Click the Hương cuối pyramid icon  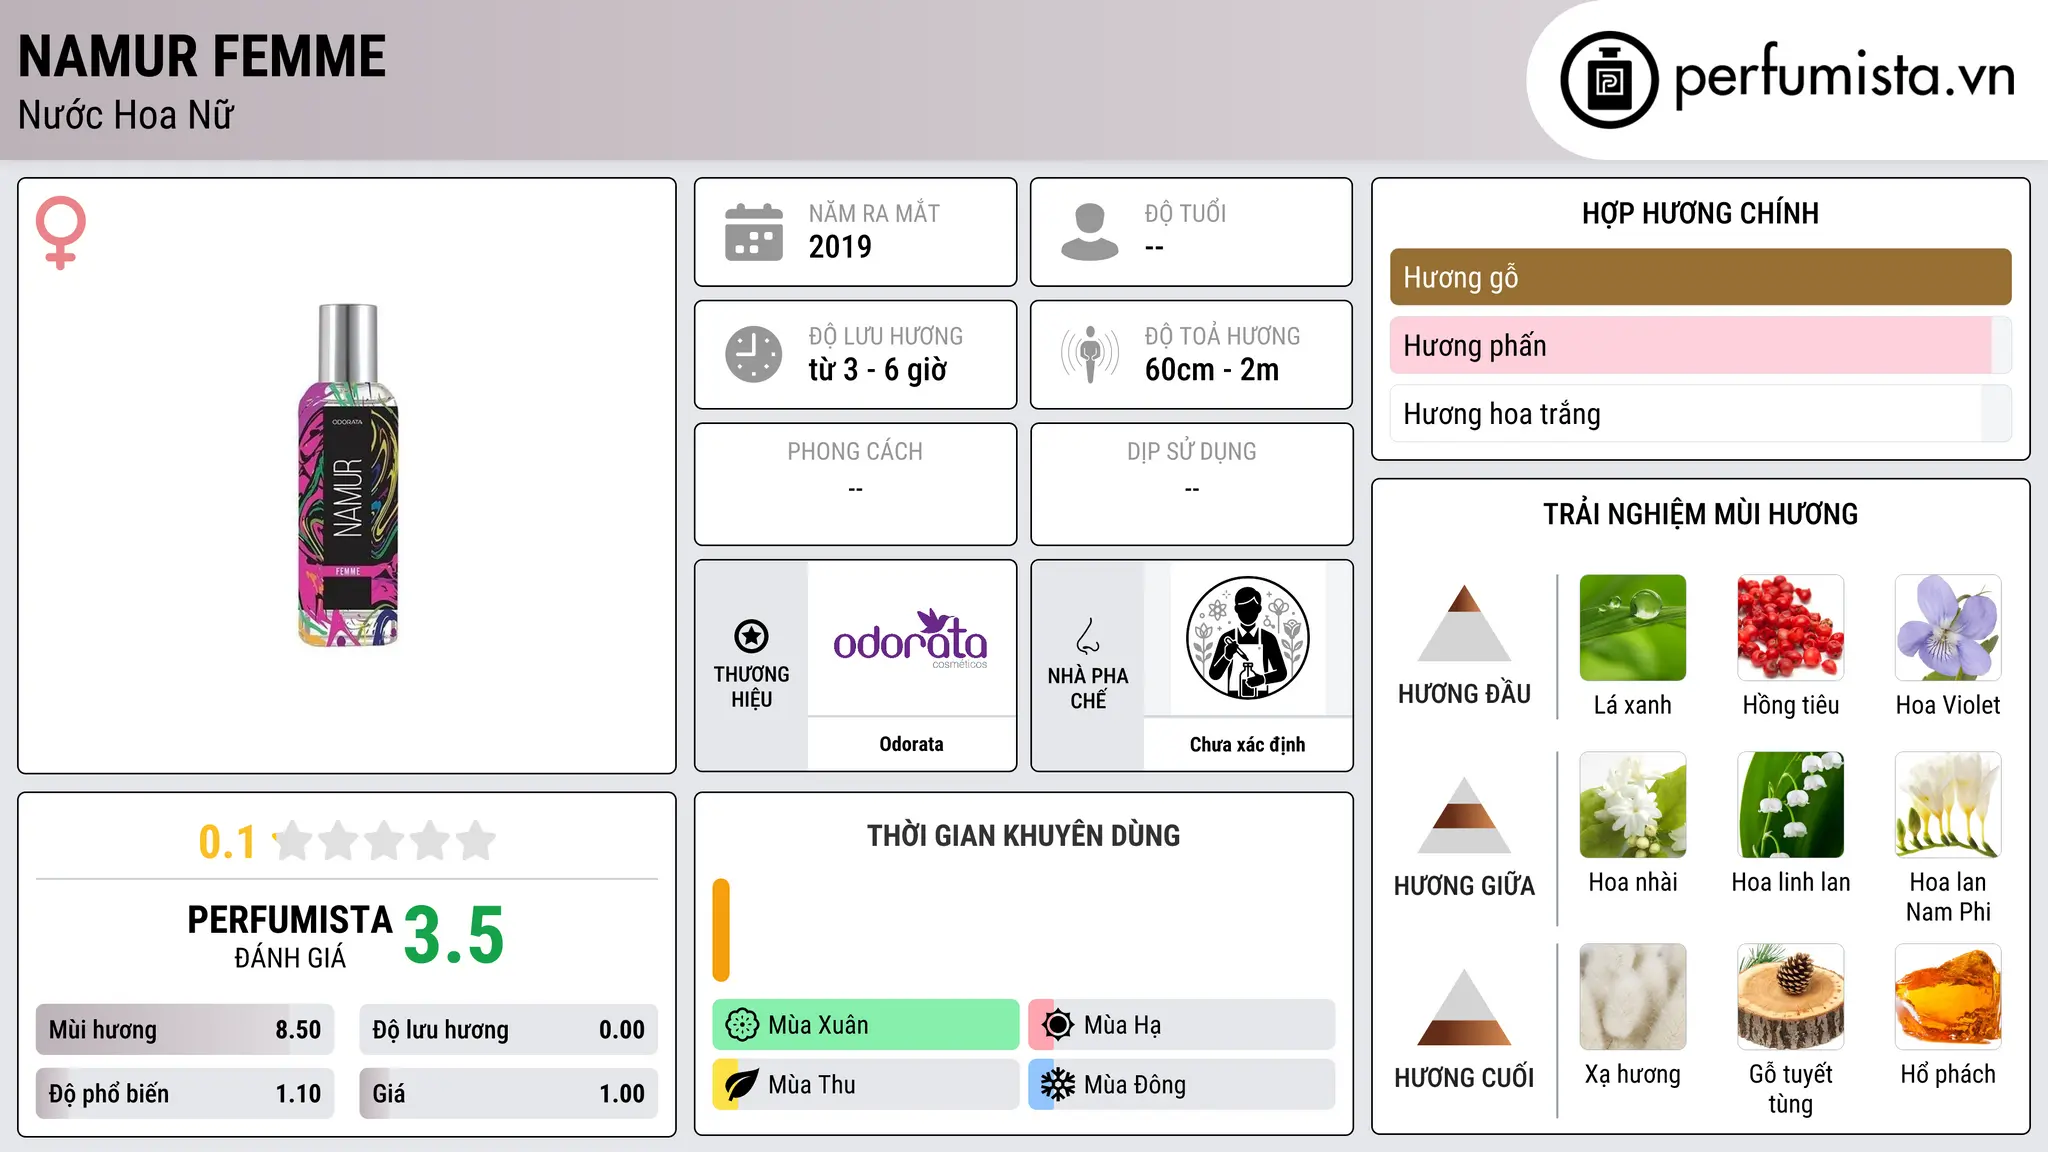tap(1464, 1007)
